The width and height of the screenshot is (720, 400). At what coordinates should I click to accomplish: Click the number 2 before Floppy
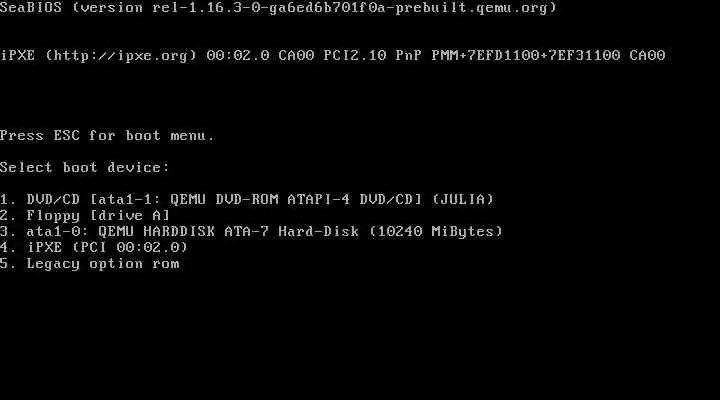[x=5, y=215]
